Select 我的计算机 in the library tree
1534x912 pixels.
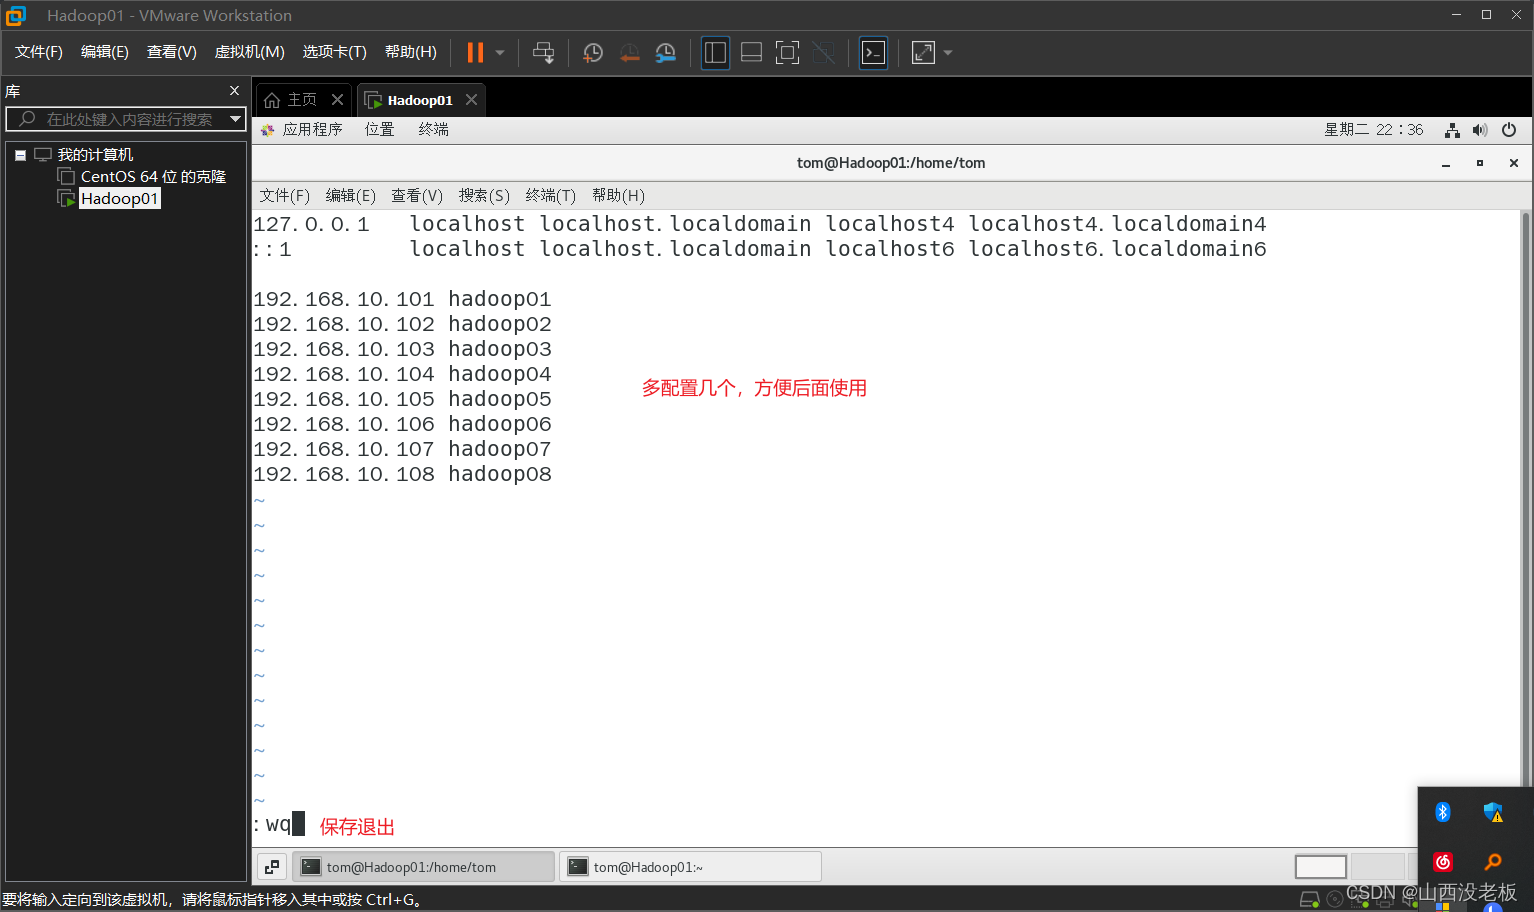coord(95,155)
